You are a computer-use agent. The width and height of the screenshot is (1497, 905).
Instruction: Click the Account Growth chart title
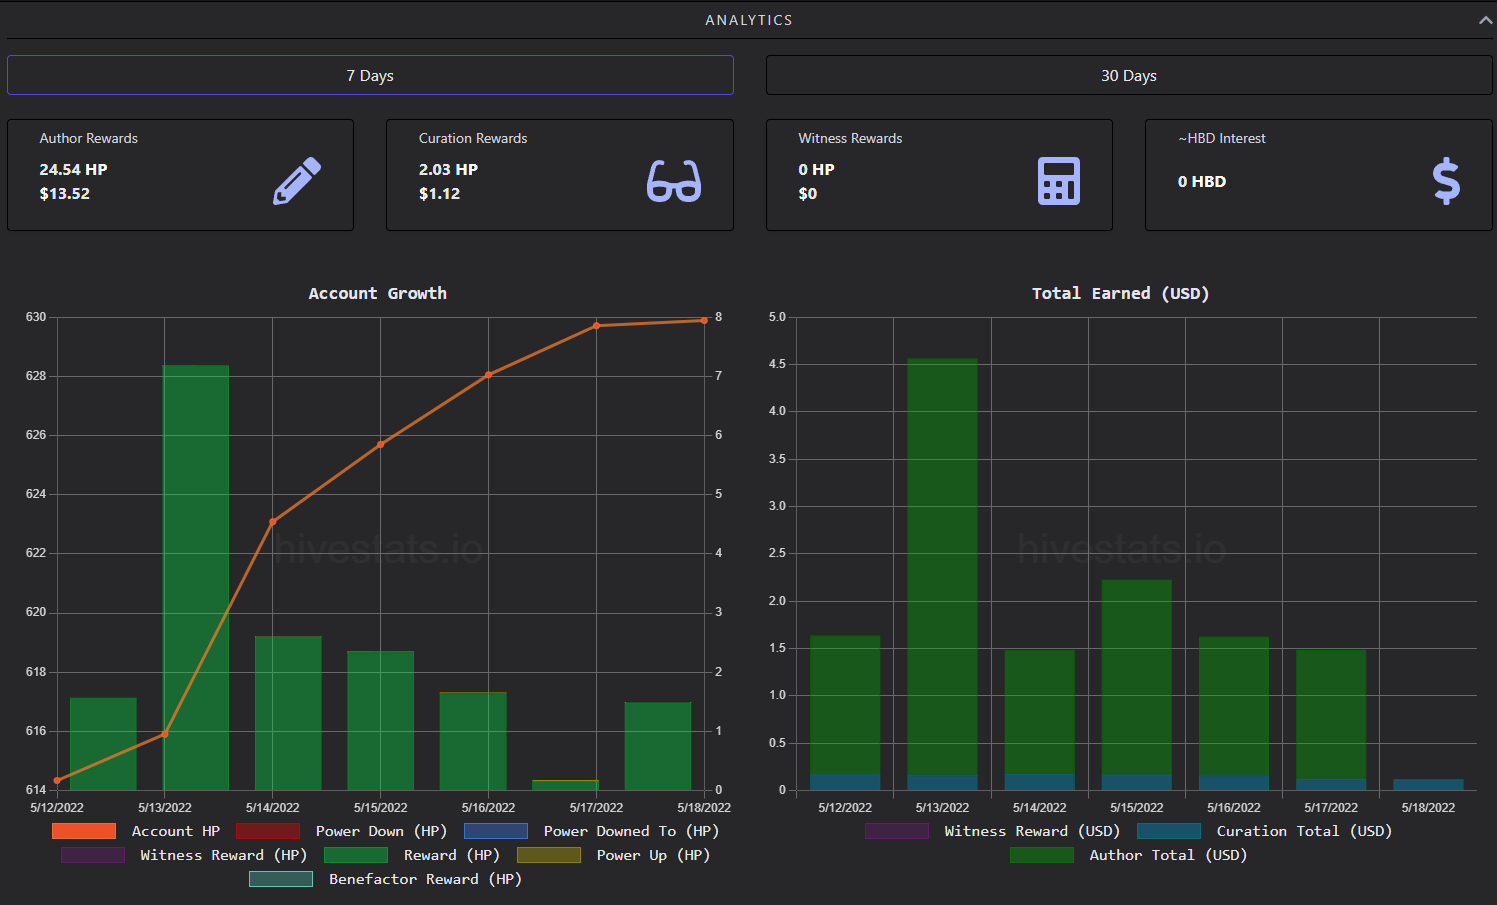click(377, 293)
